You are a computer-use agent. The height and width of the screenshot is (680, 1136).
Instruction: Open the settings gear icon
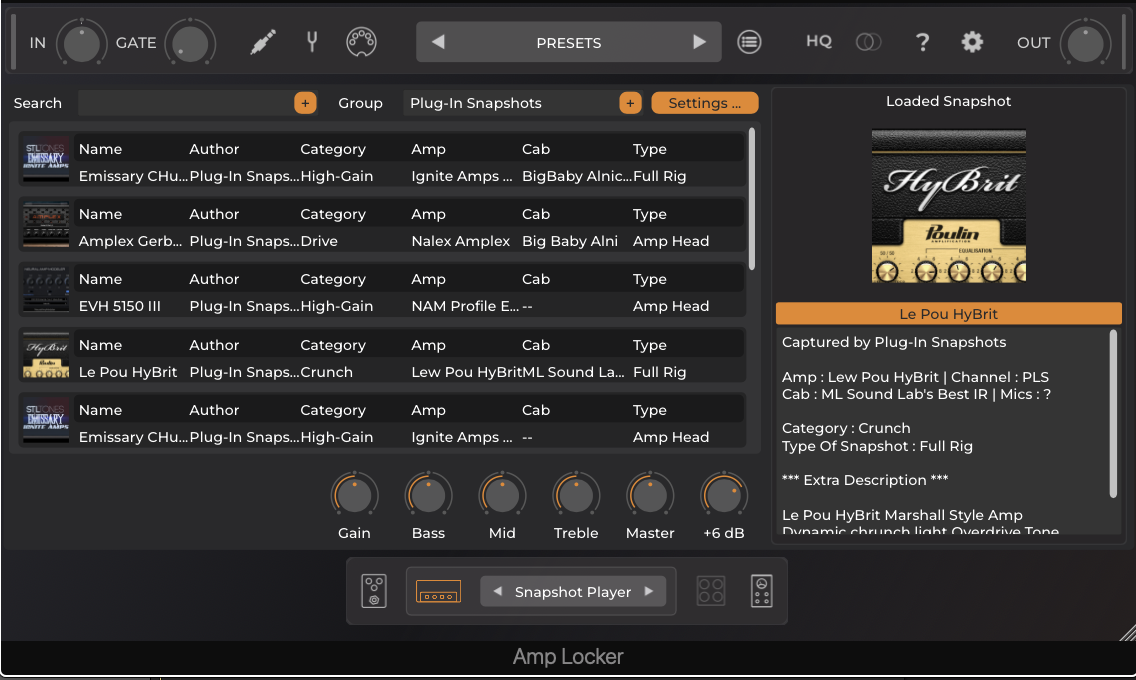(972, 42)
